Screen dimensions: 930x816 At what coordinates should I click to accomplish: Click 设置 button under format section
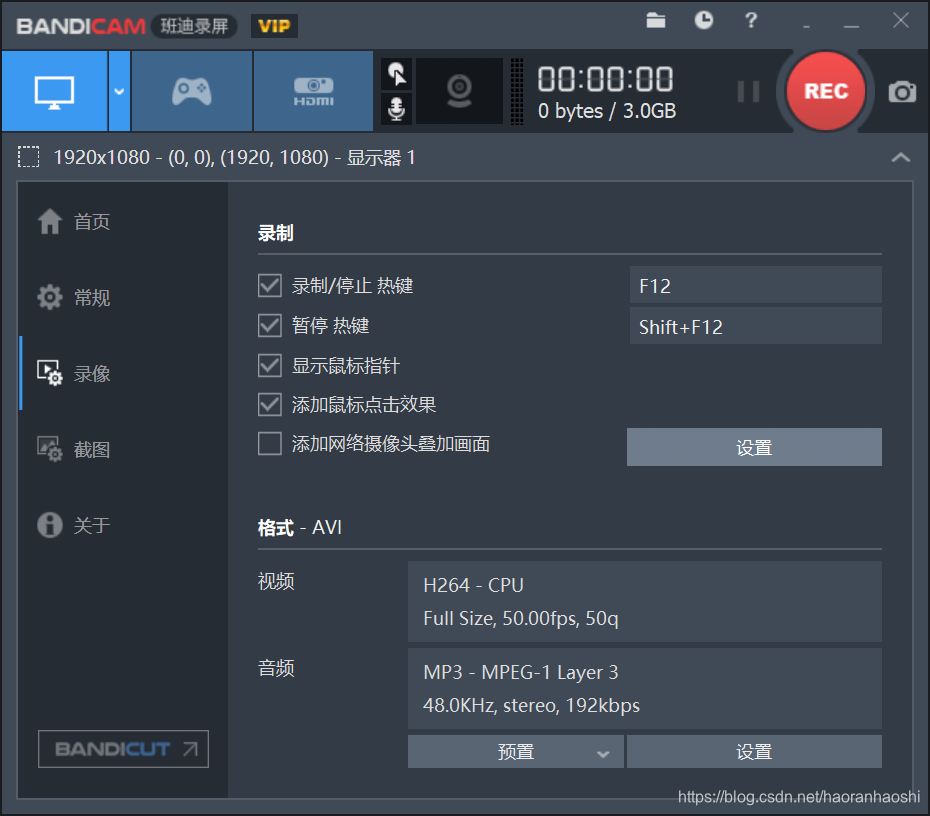pyautogui.click(x=754, y=751)
